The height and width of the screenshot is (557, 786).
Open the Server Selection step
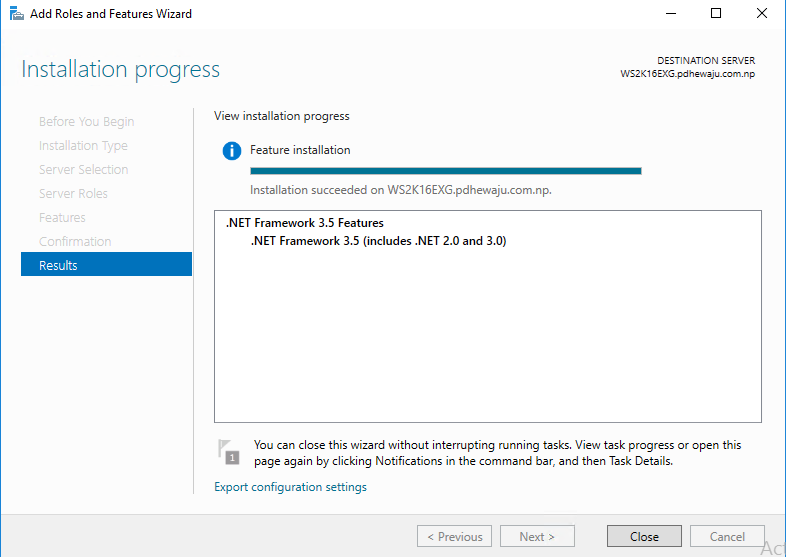pyautogui.click(x=83, y=170)
